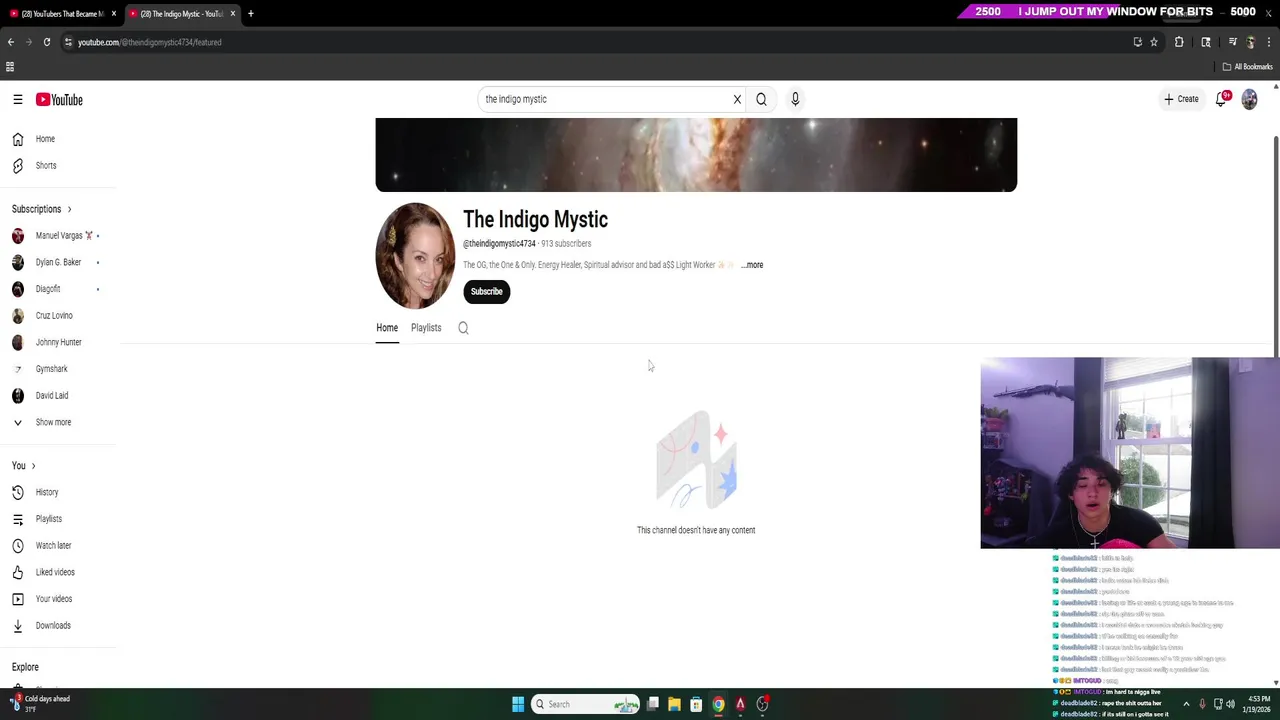Image resolution: width=1280 pixels, height=720 pixels.
Task: Run search with the magnifier button
Action: (761, 99)
